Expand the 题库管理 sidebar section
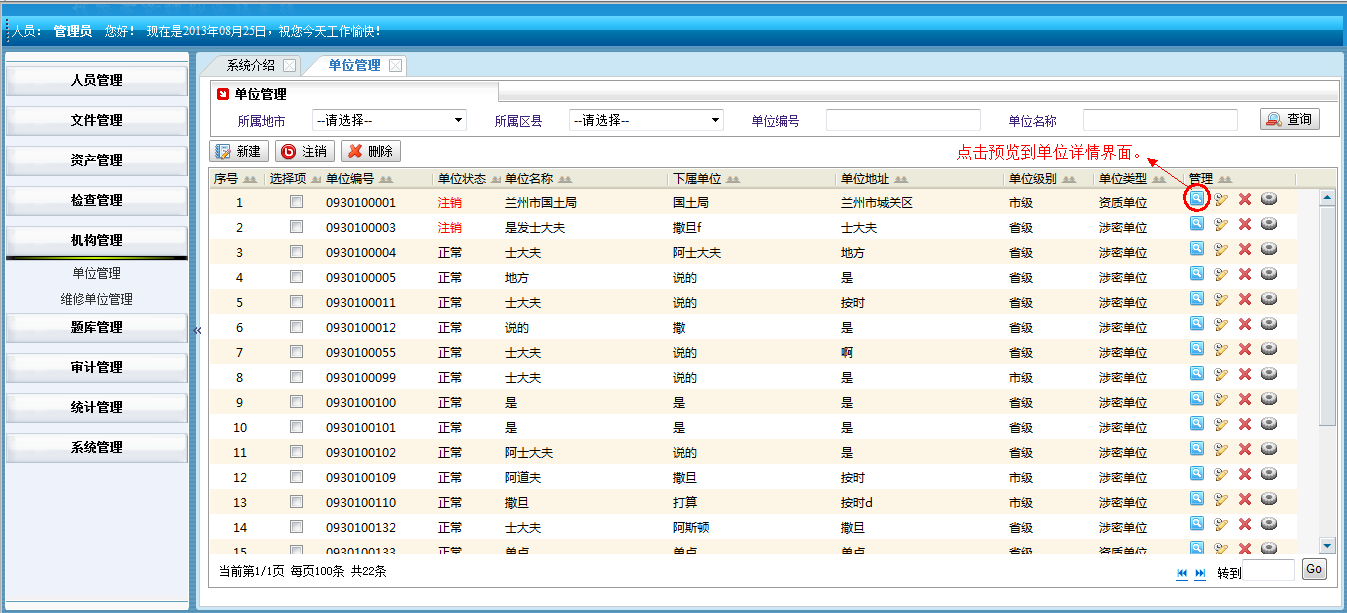Viewport: 1347px width, 613px height. [x=97, y=327]
